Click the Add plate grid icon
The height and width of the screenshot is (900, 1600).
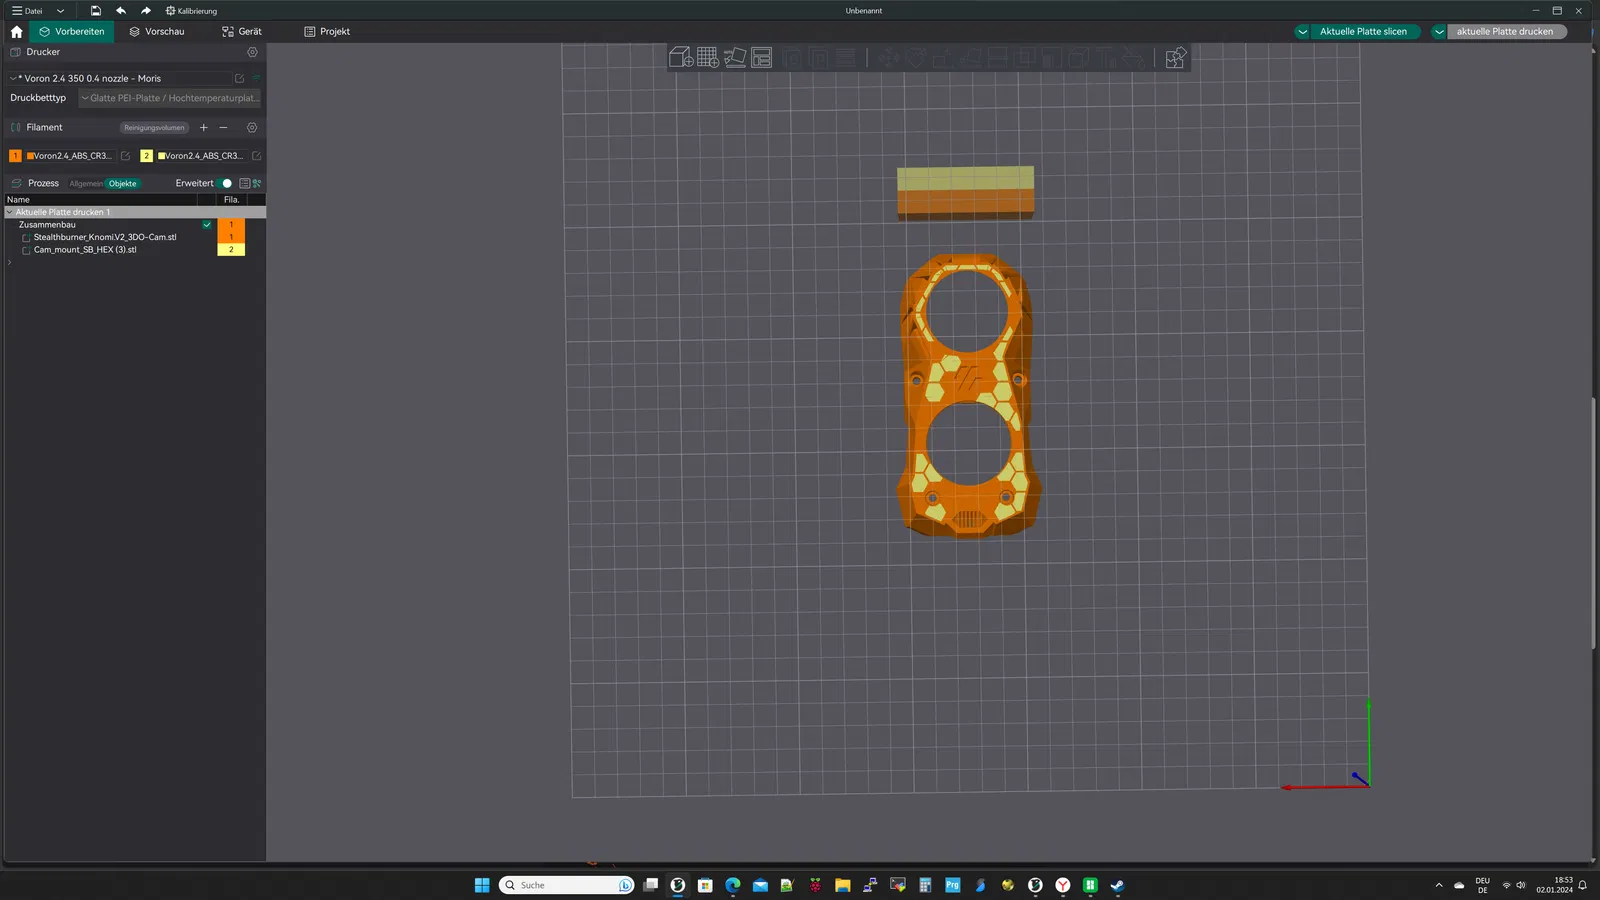tap(708, 57)
